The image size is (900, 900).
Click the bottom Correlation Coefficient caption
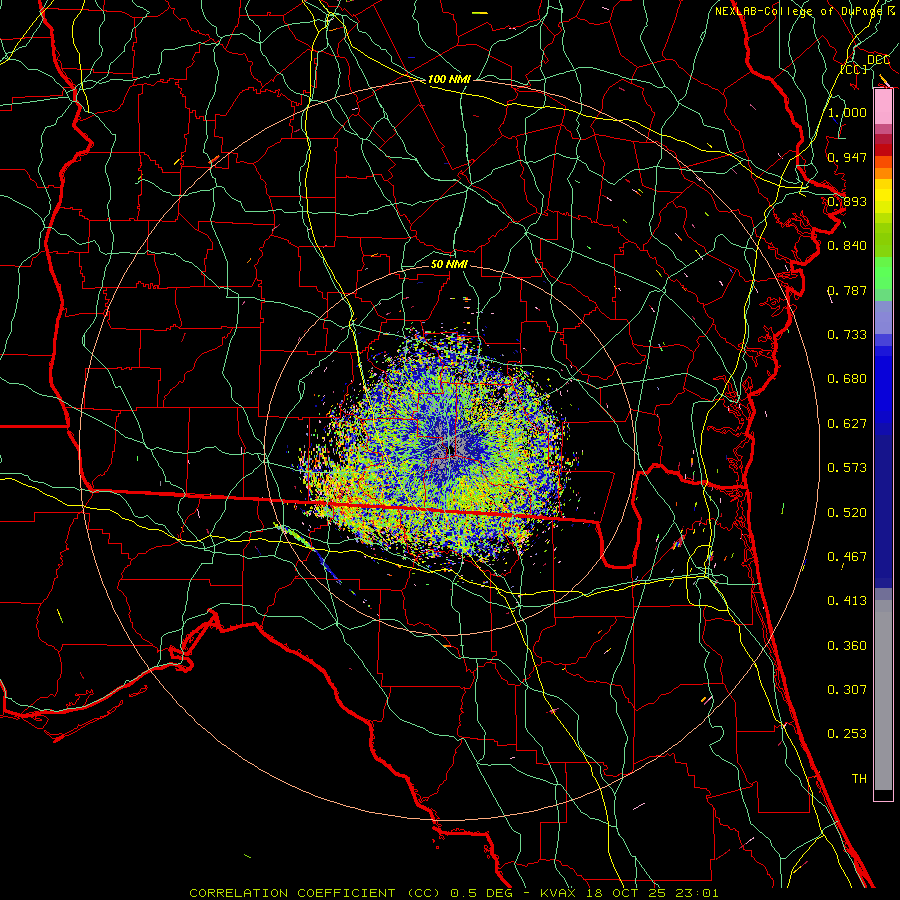coord(453,893)
